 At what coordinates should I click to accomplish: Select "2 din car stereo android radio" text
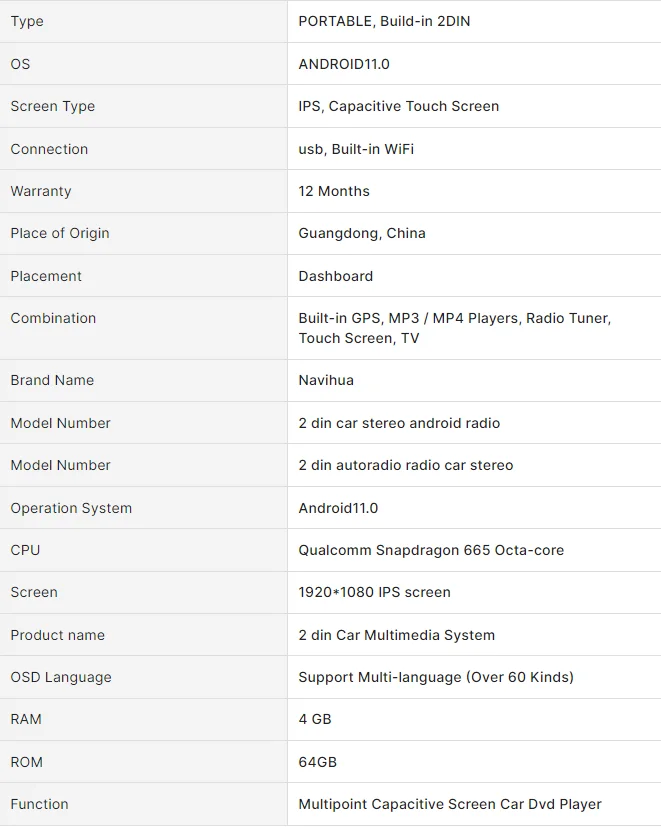[399, 423]
